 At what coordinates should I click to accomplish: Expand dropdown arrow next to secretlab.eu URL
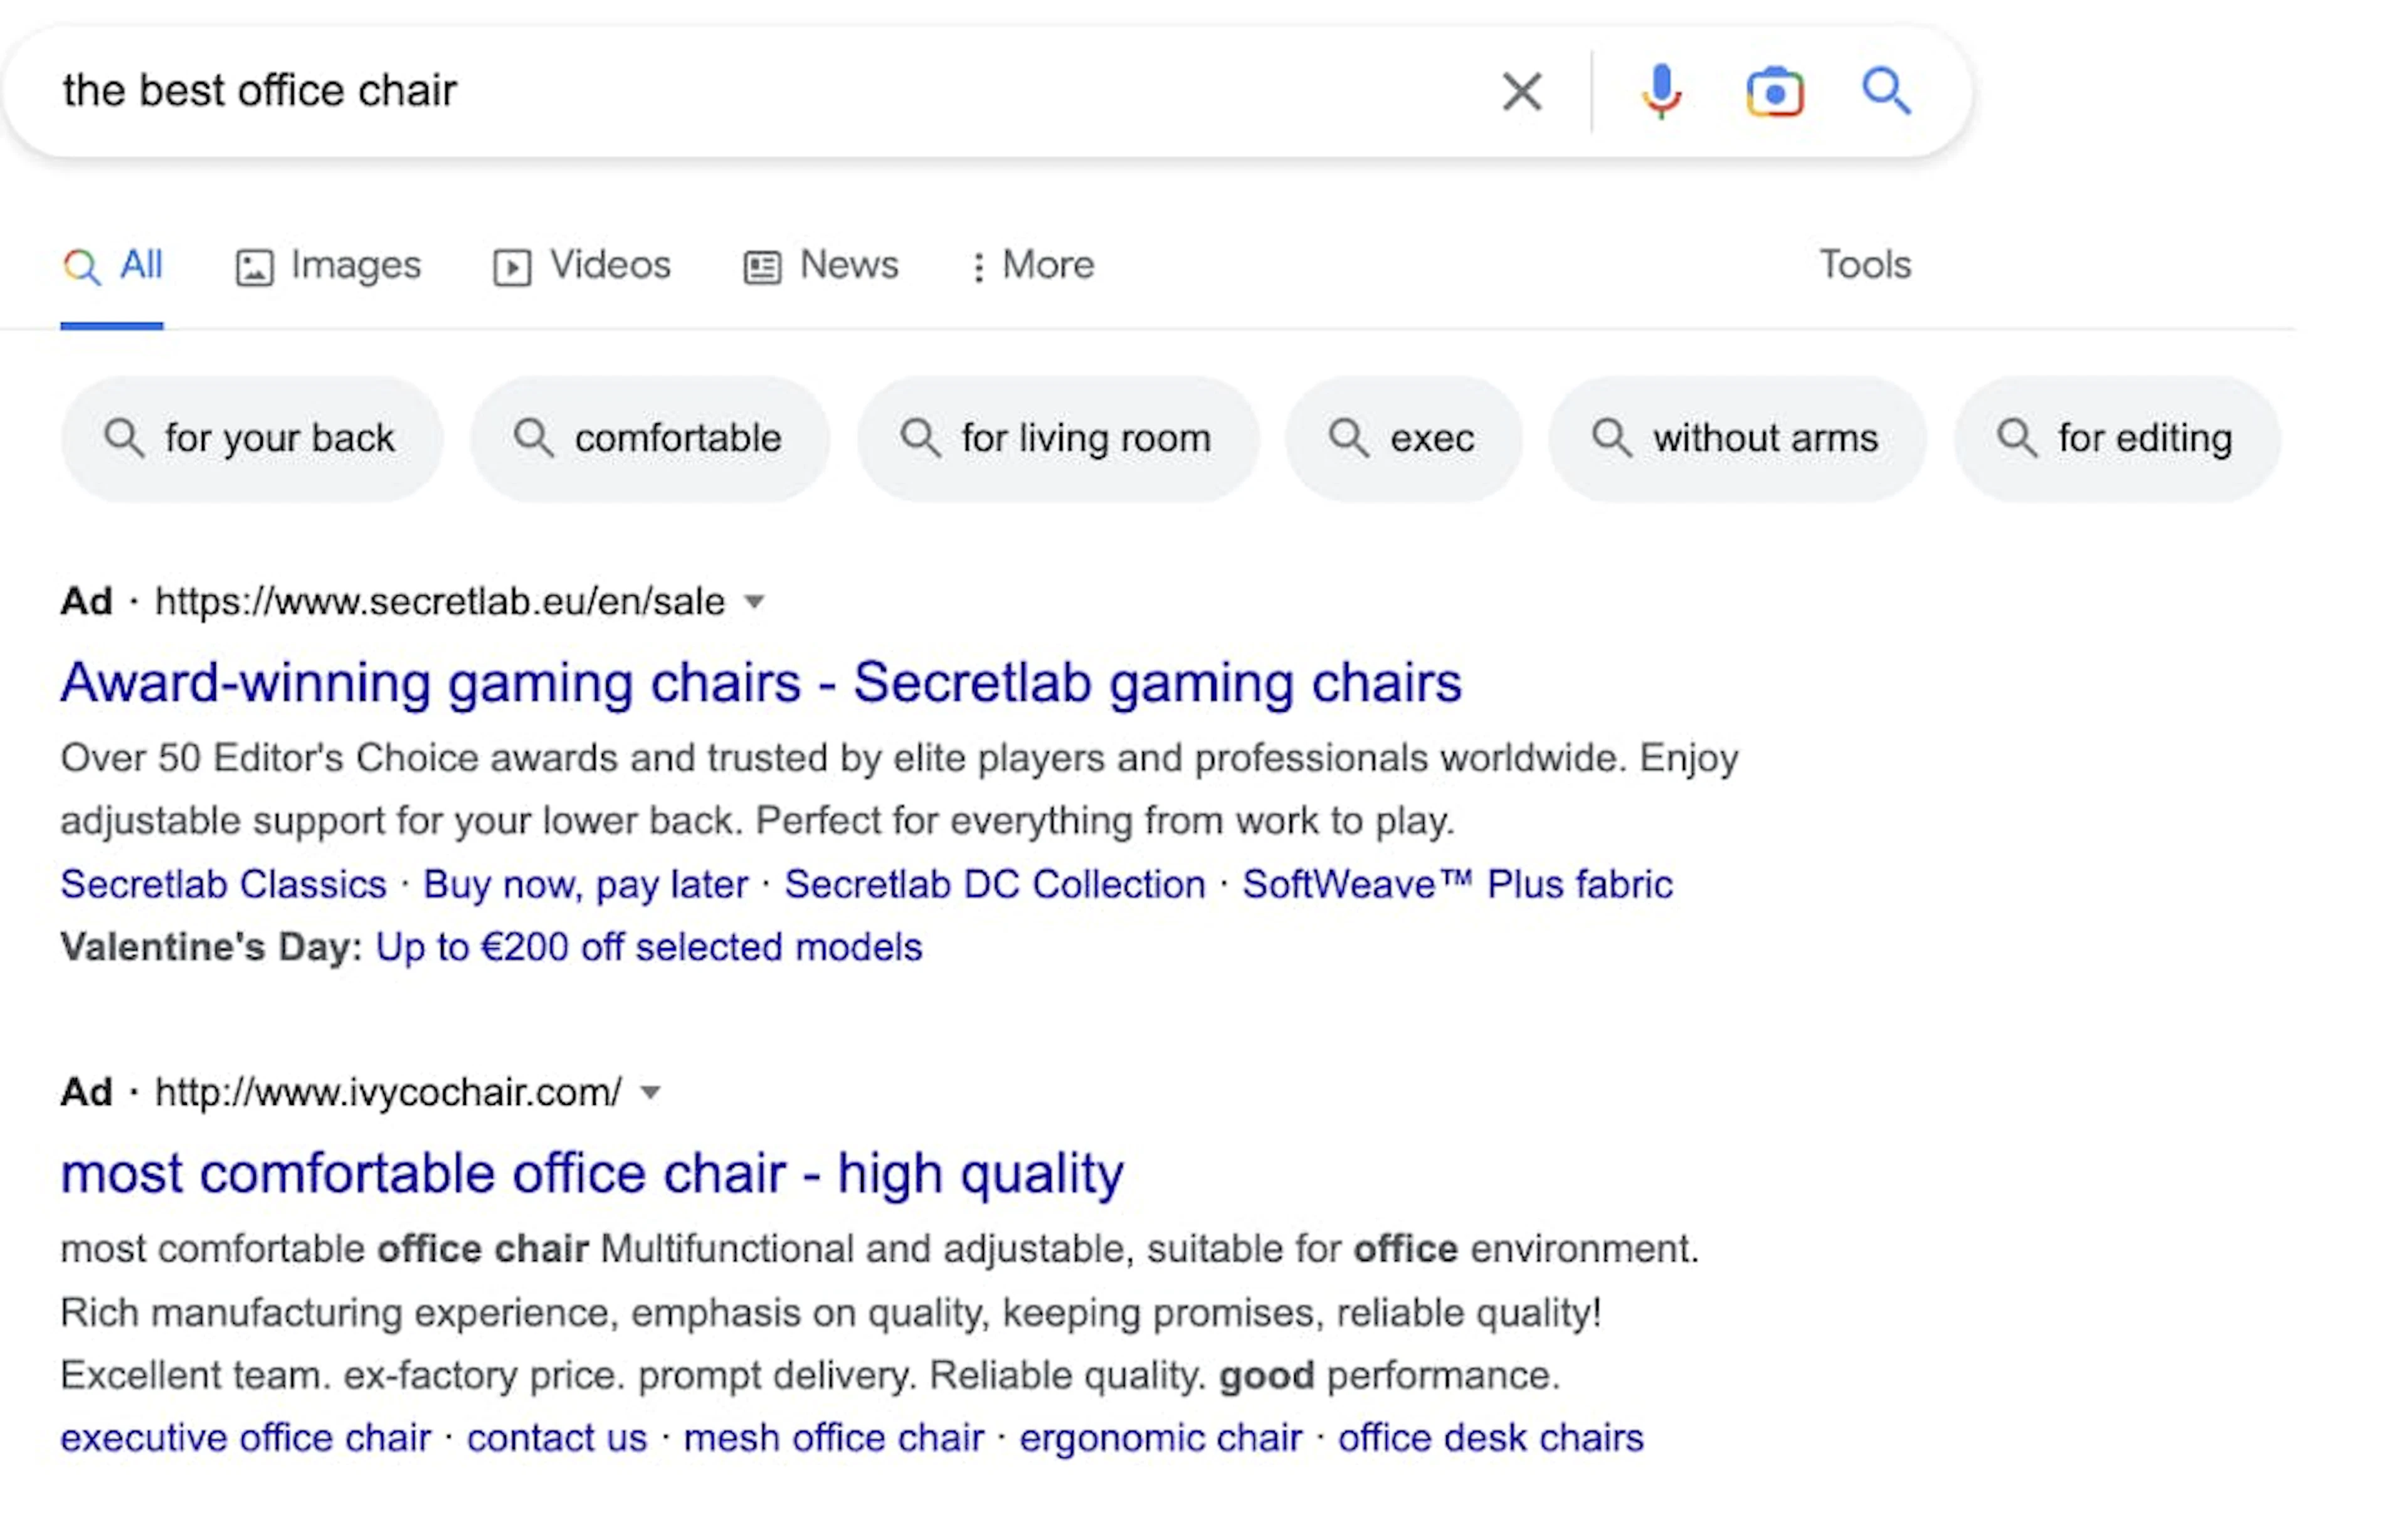click(x=755, y=602)
